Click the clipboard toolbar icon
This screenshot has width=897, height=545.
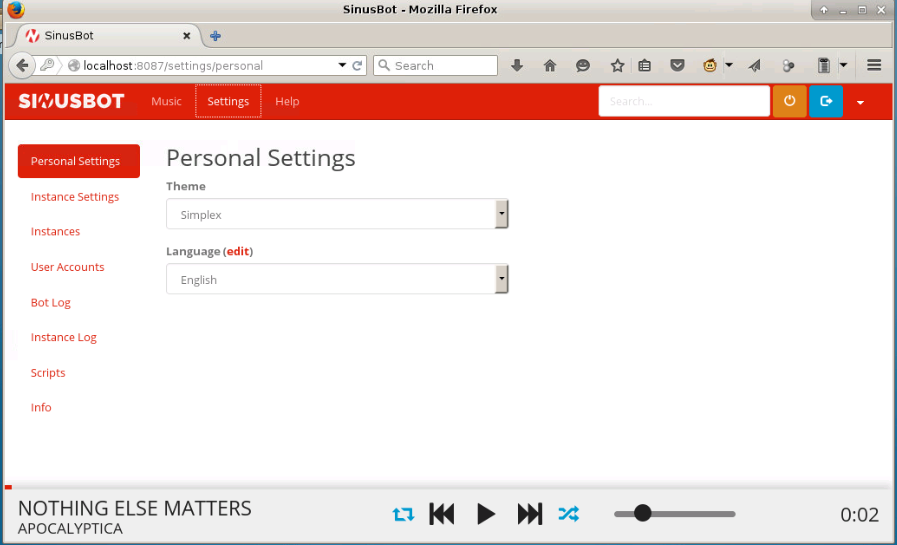(824, 66)
